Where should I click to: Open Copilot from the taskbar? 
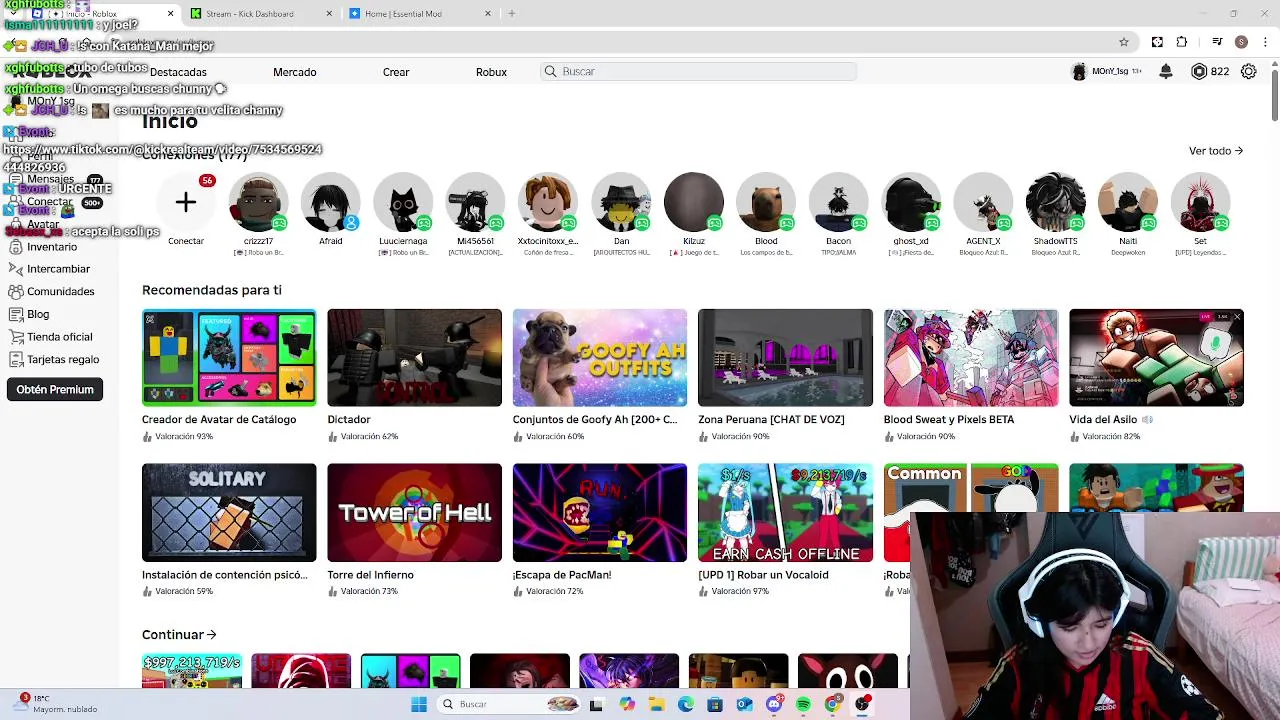click(x=627, y=704)
